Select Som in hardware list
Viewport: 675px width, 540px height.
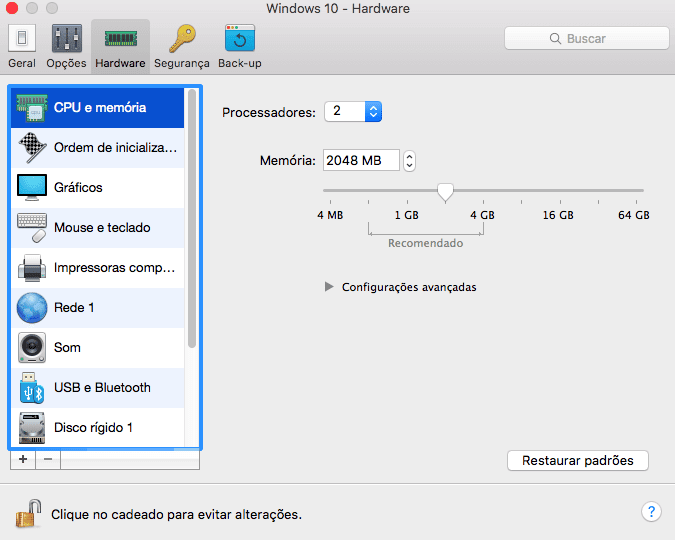[x=98, y=348]
